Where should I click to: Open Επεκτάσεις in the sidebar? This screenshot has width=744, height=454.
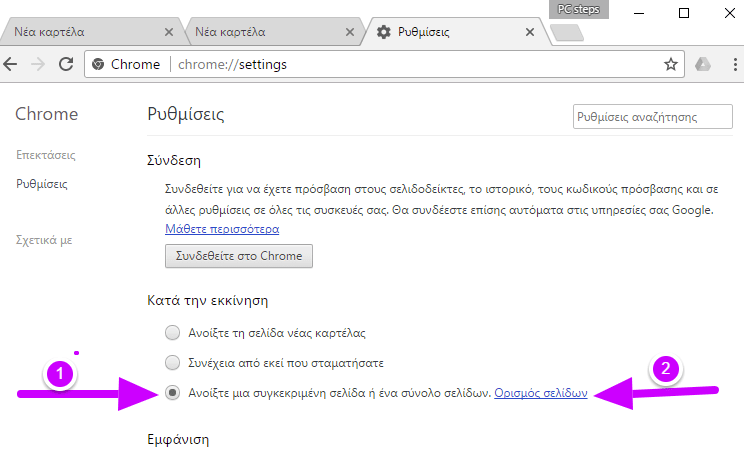[x=46, y=155]
